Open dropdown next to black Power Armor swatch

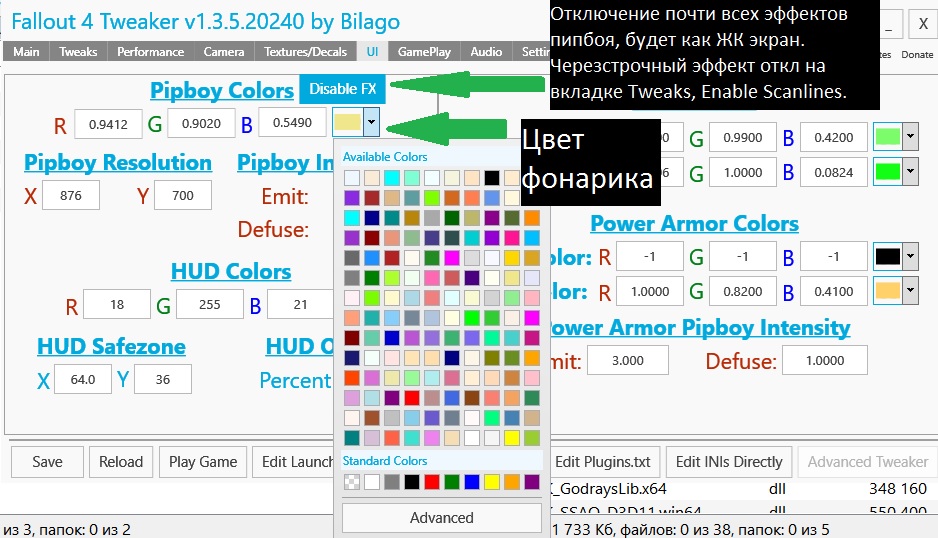(910, 256)
